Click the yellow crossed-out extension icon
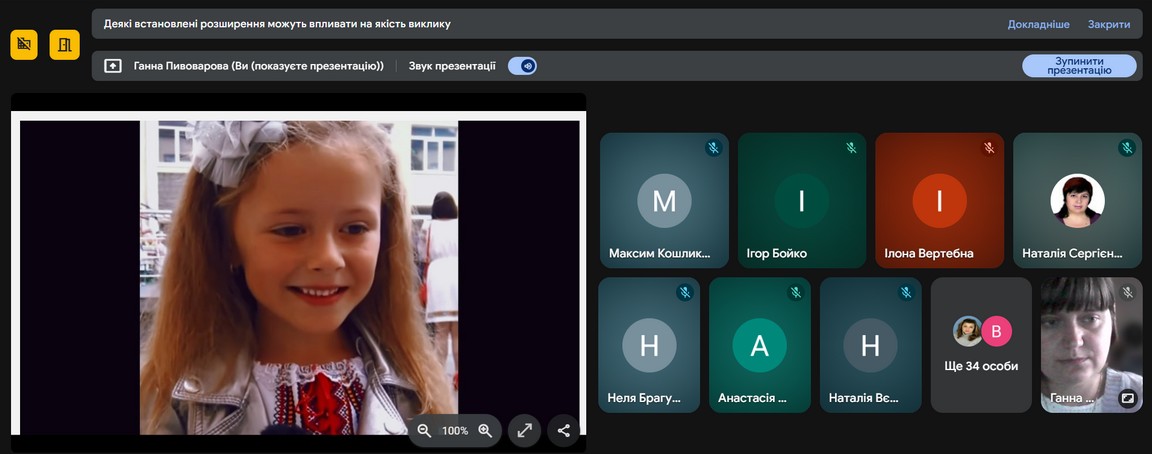 click(x=24, y=45)
